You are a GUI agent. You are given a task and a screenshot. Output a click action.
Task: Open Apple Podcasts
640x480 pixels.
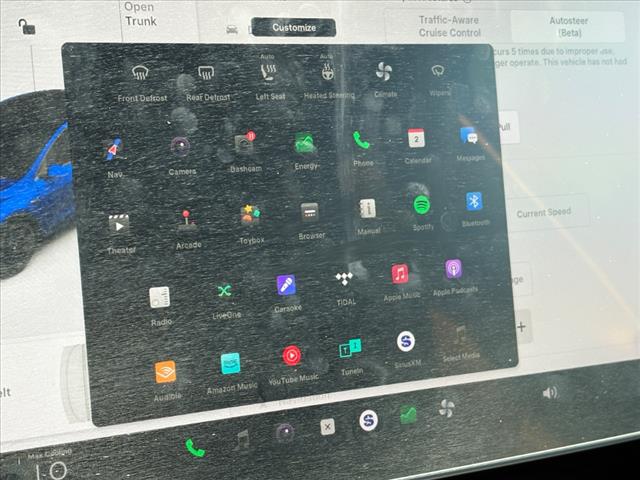click(454, 276)
